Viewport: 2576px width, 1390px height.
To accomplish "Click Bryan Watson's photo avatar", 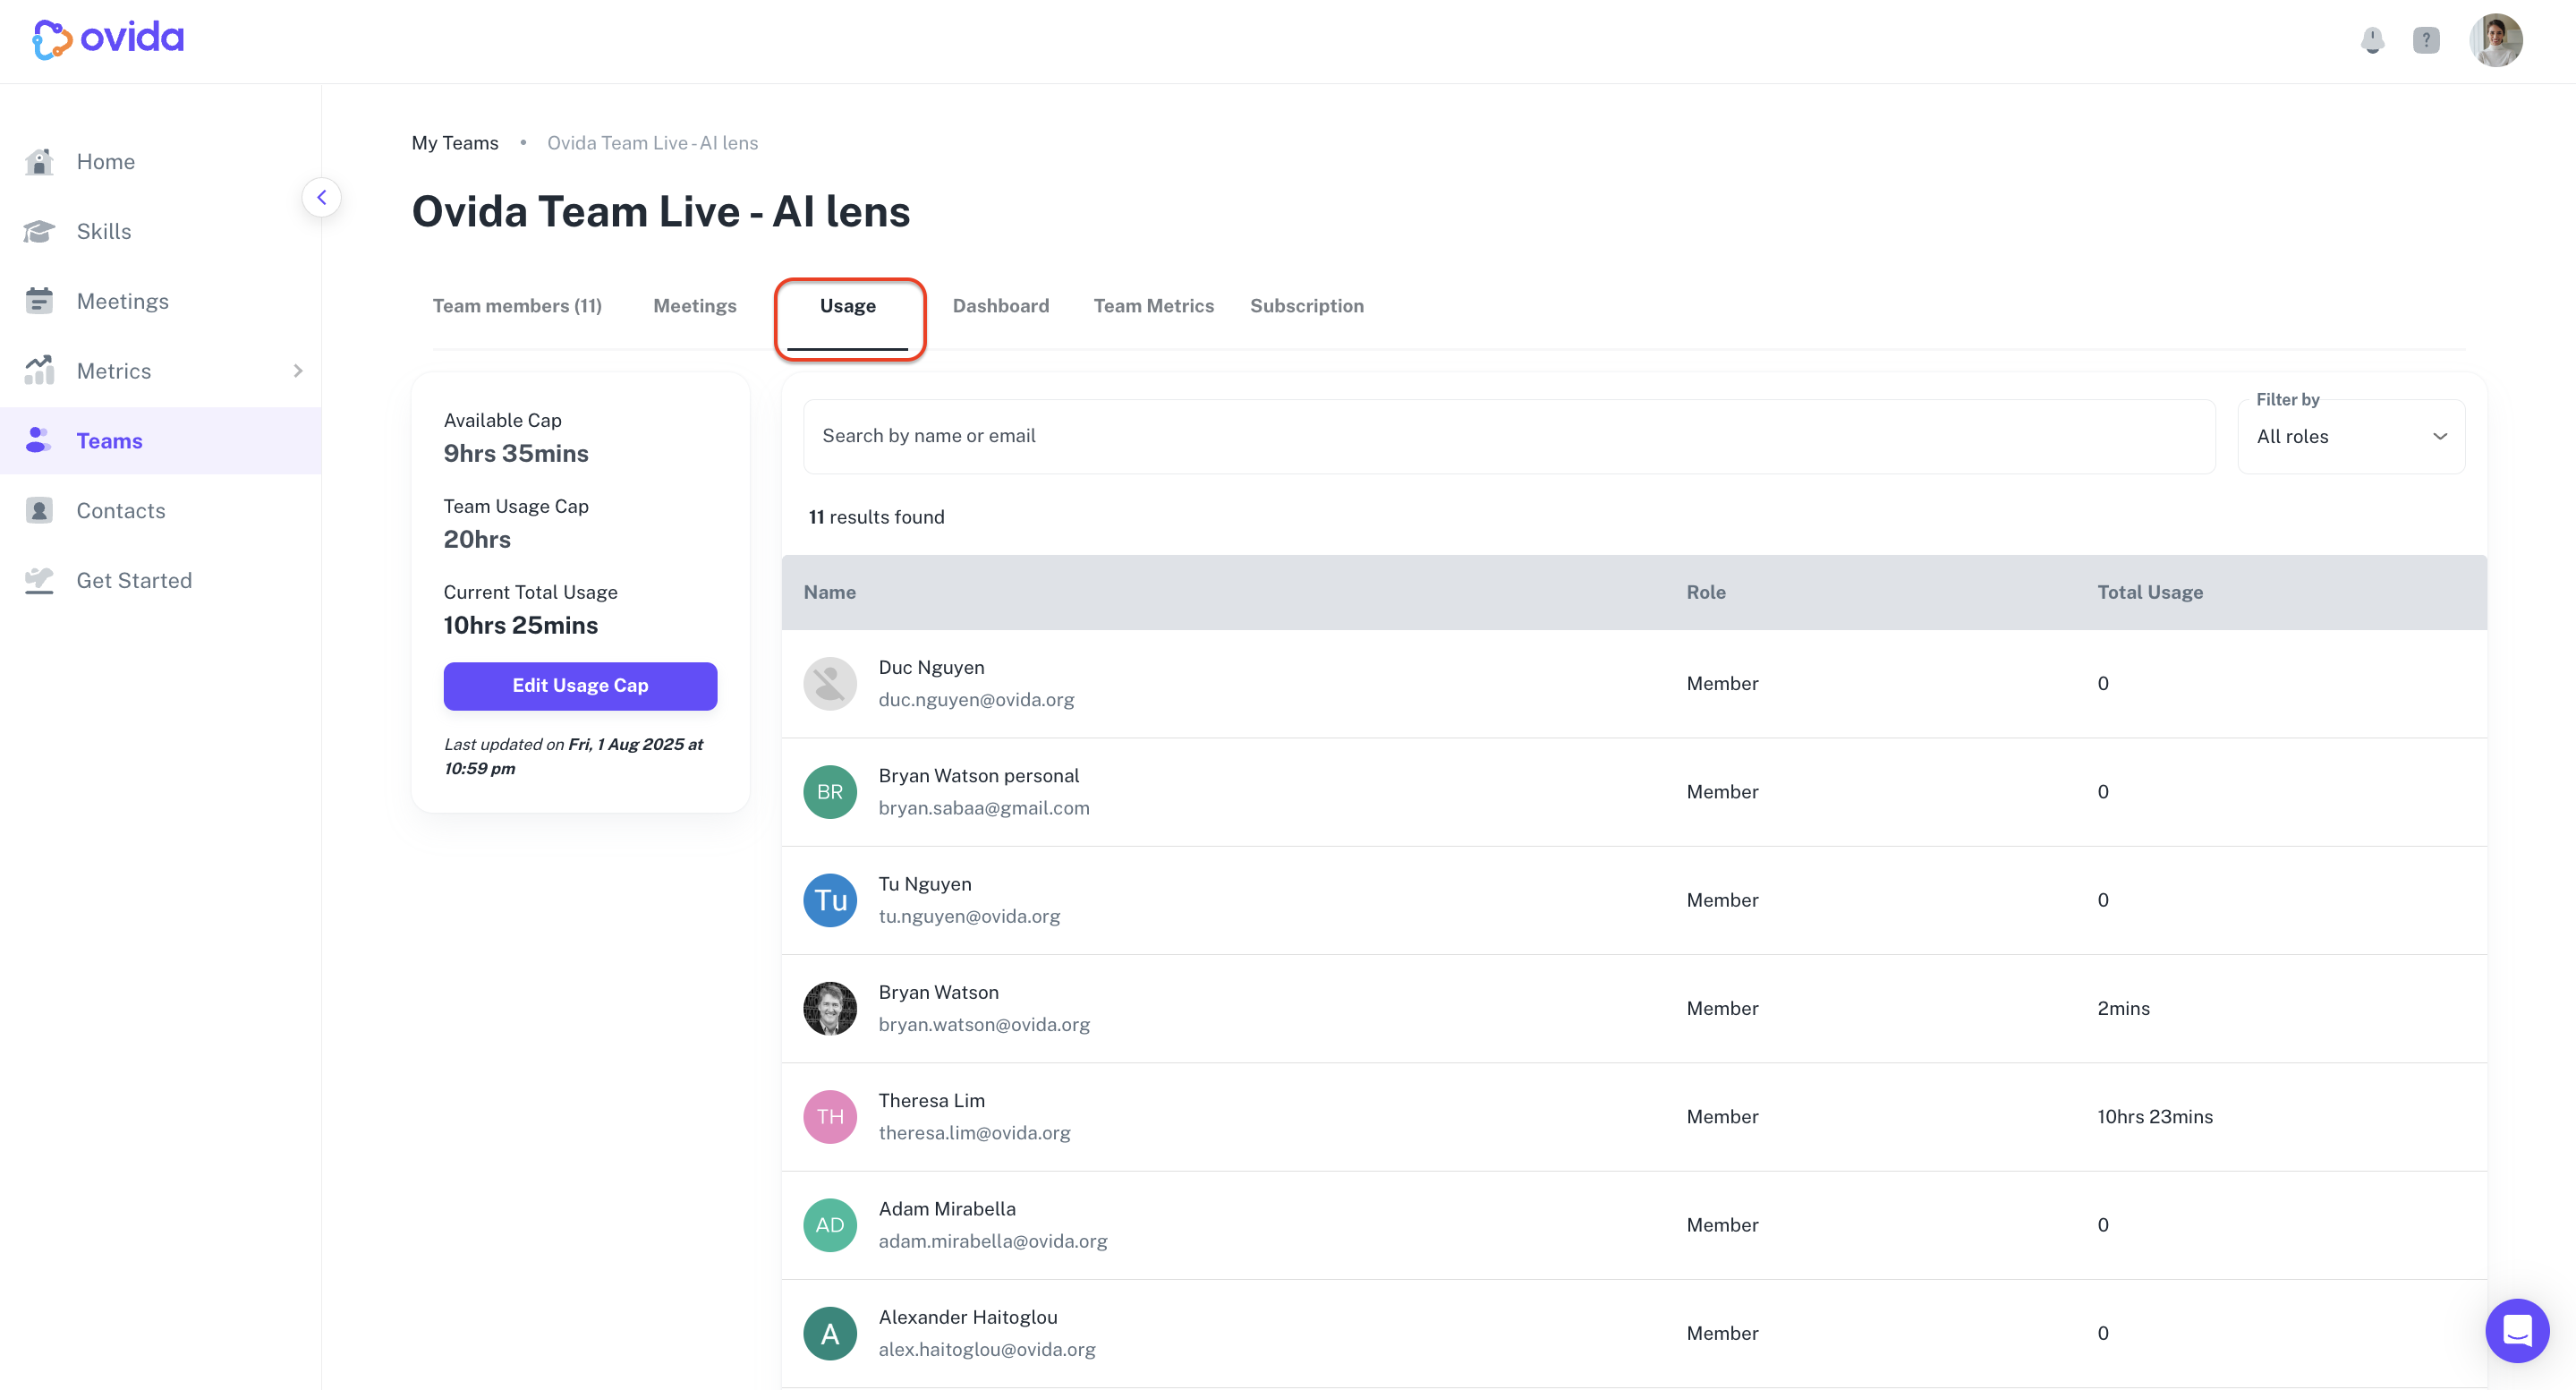I will pyautogui.click(x=830, y=1008).
